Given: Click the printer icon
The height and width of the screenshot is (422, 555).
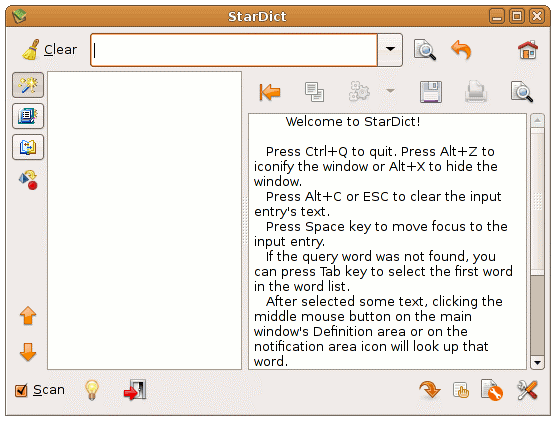Looking at the screenshot, I should 475,92.
